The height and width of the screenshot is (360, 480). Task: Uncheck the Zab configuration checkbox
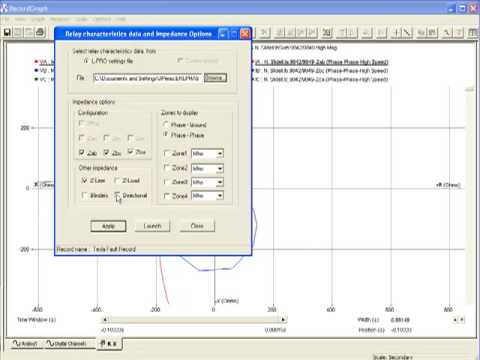point(82,152)
